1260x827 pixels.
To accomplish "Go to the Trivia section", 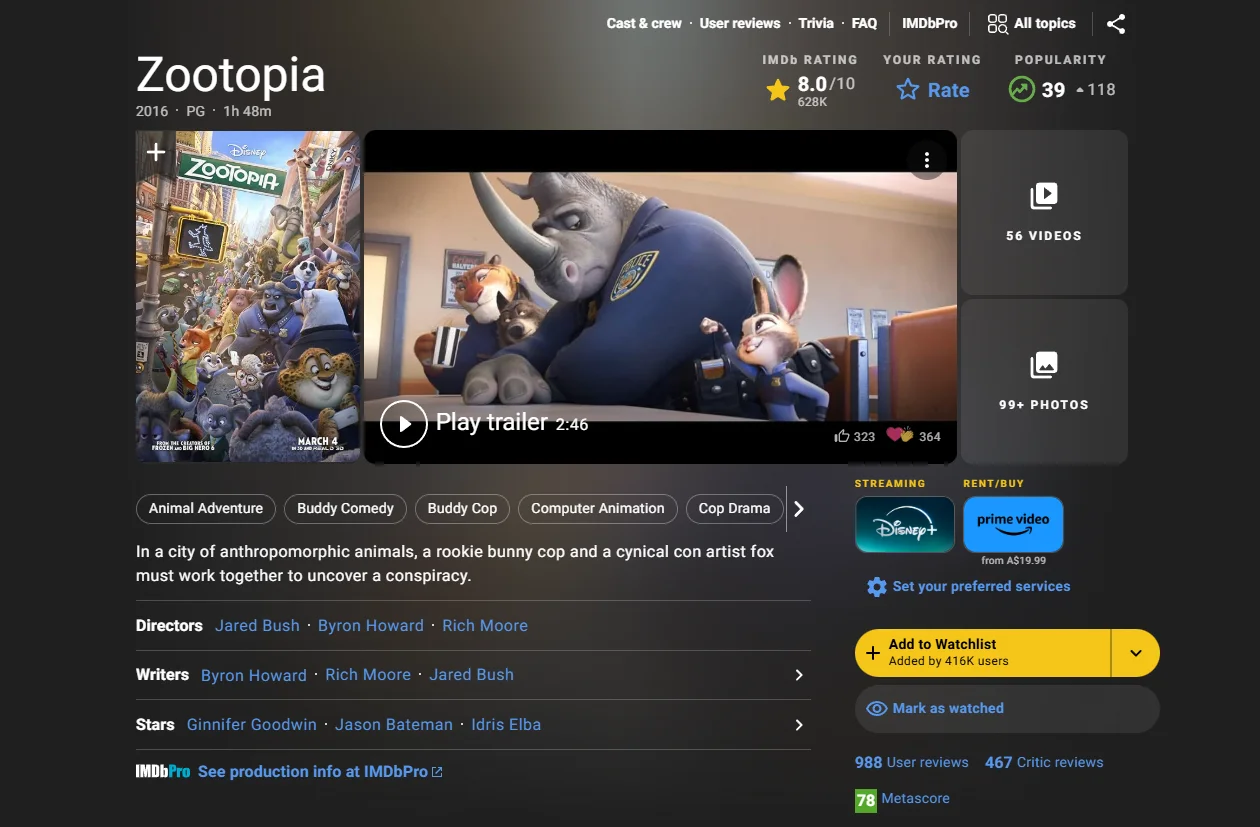I will [816, 23].
